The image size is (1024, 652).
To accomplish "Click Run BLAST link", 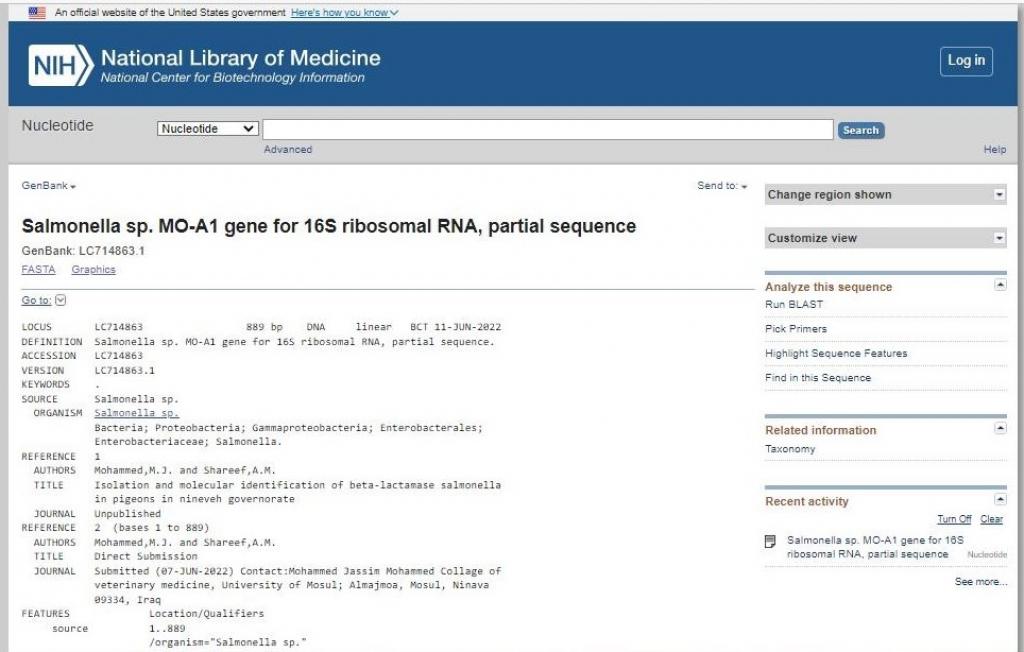I will (794, 304).
